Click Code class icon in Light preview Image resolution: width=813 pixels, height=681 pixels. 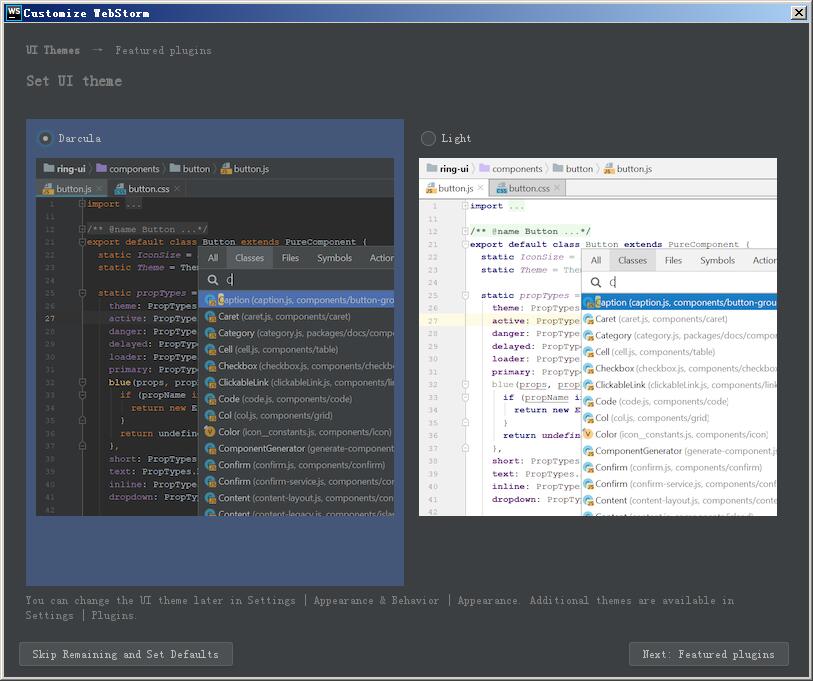pos(588,402)
